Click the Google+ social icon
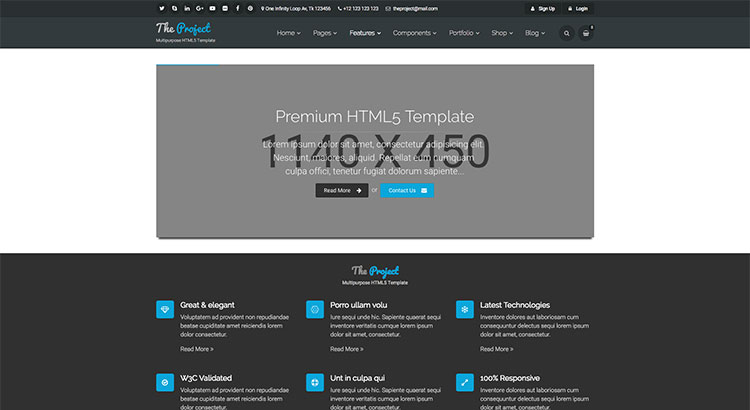Screen dimensions: 750x410 (200, 8)
